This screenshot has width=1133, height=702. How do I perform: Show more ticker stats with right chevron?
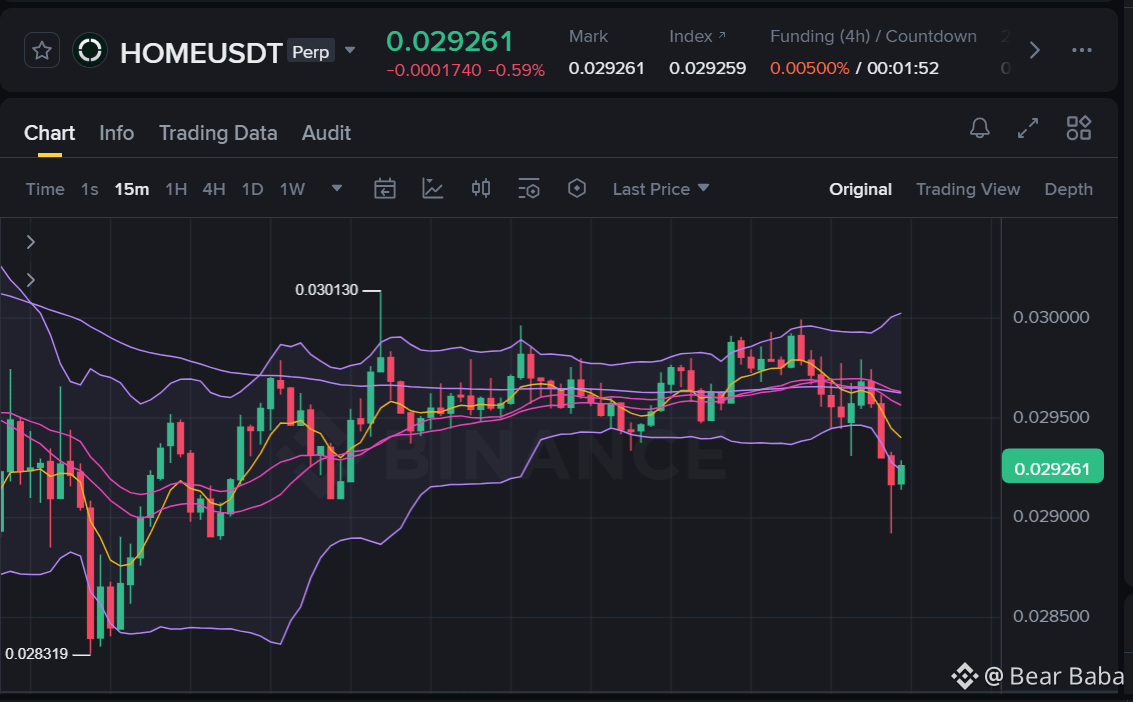(1035, 50)
